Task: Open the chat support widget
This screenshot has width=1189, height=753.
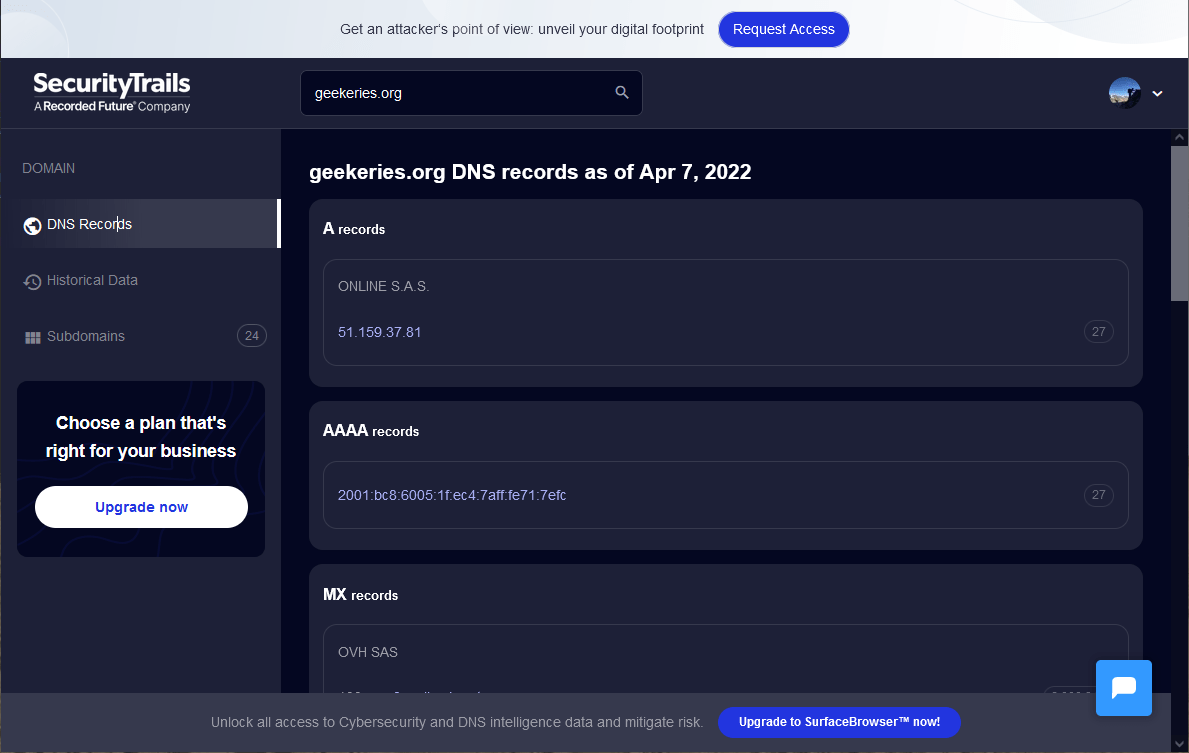Action: coord(1123,688)
